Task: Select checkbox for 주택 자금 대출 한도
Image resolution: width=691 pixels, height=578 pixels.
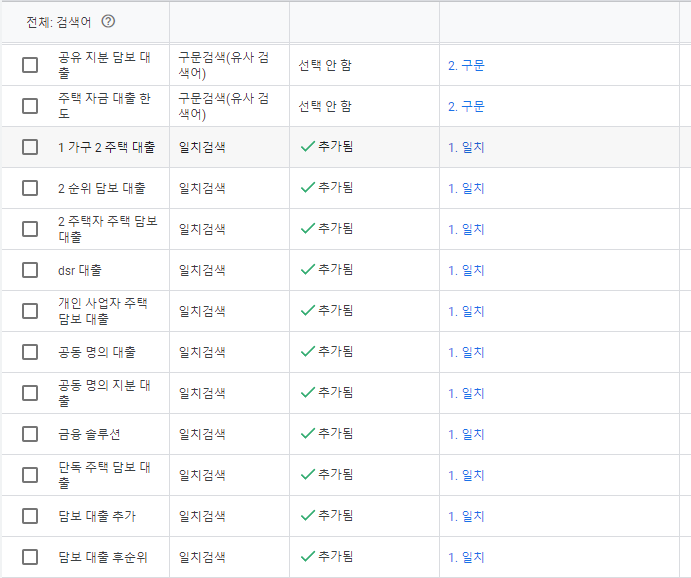Action: coord(30,106)
